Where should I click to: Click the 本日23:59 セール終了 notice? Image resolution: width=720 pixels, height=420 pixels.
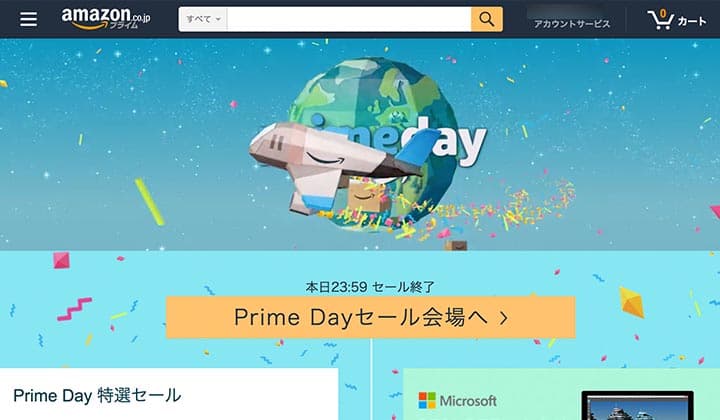[x=370, y=287]
